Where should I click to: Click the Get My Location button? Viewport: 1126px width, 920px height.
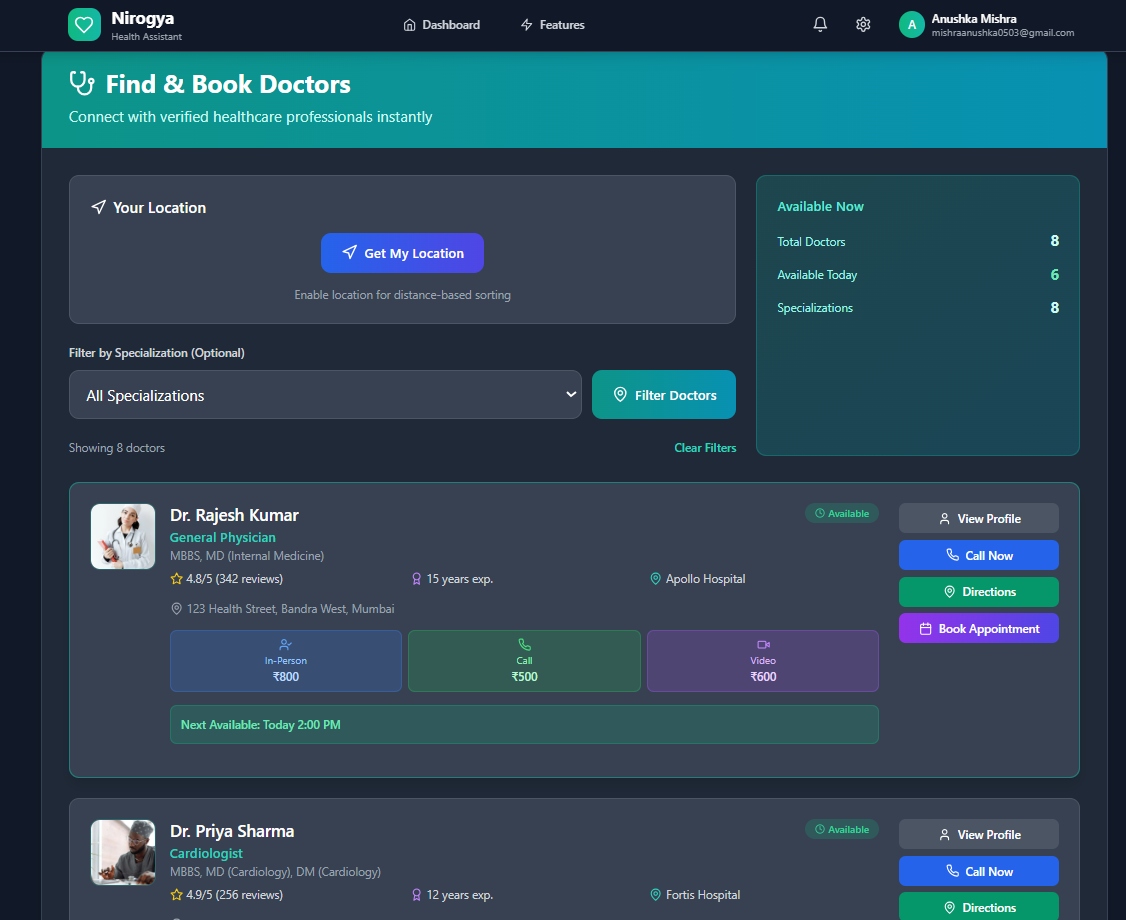(402, 253)
